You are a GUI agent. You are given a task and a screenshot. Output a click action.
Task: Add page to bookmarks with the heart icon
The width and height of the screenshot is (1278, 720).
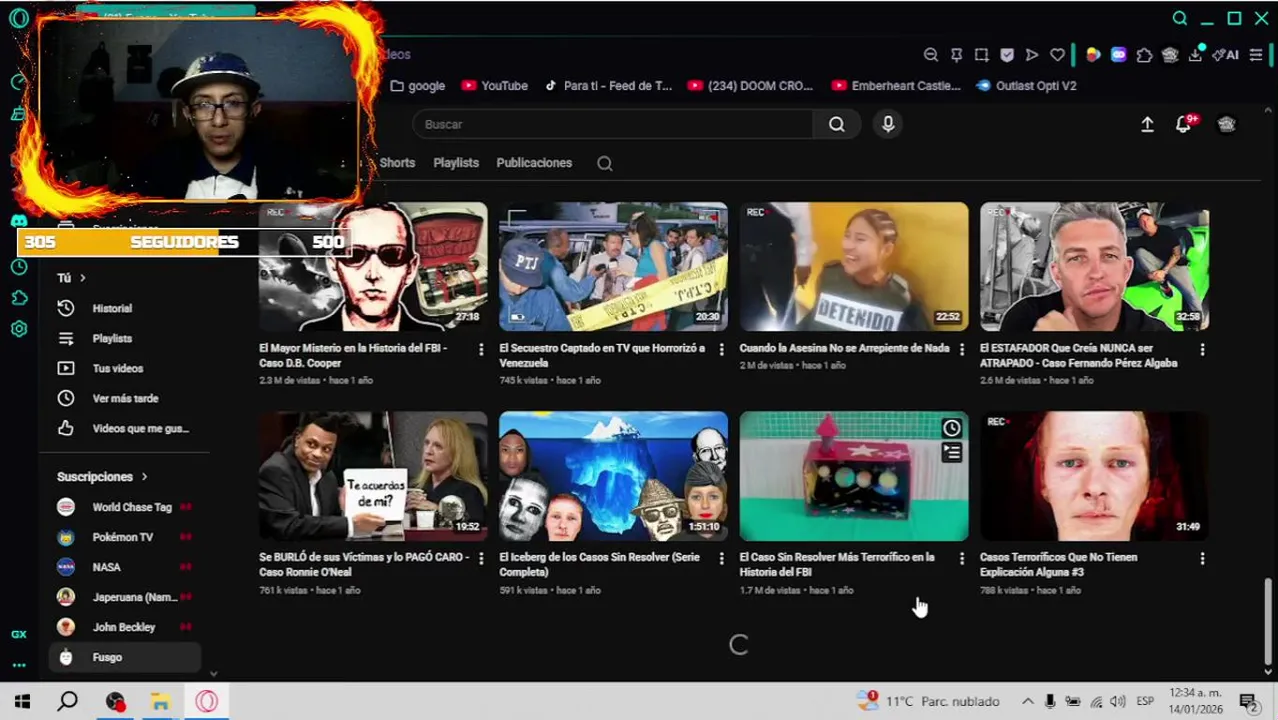click(x=1057, y=55)
